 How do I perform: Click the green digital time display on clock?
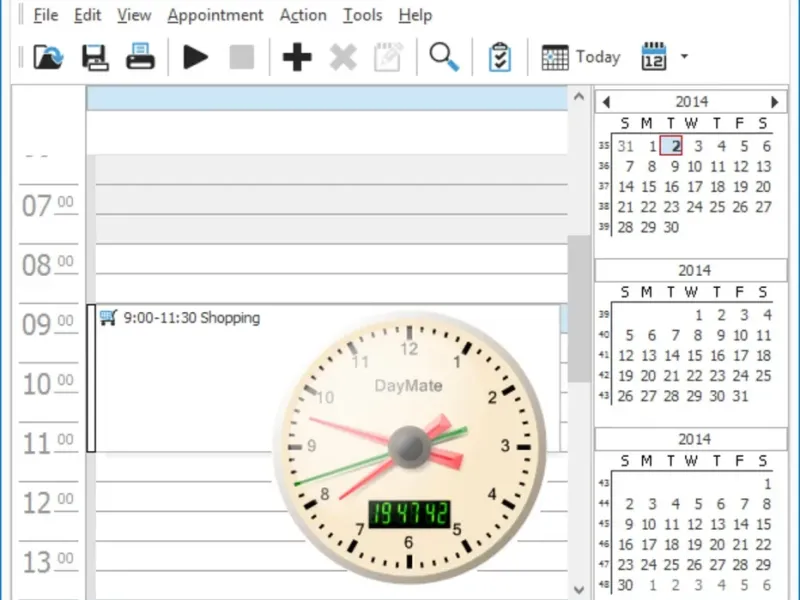click(x=409, y=514)
